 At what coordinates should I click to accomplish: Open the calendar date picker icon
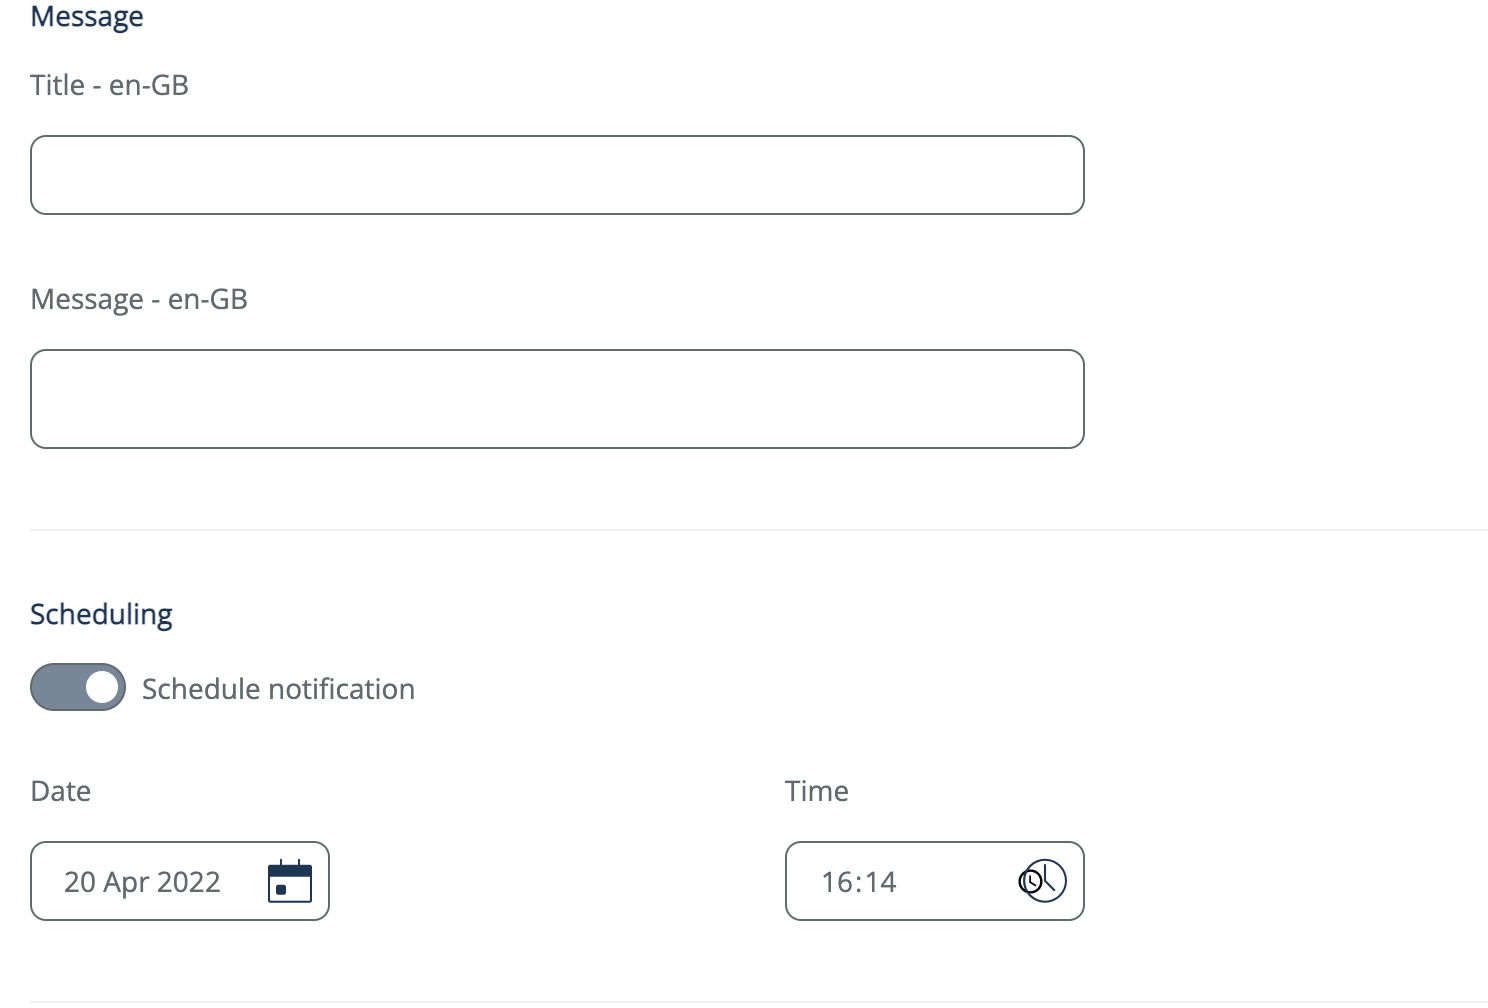pos(290,882)
